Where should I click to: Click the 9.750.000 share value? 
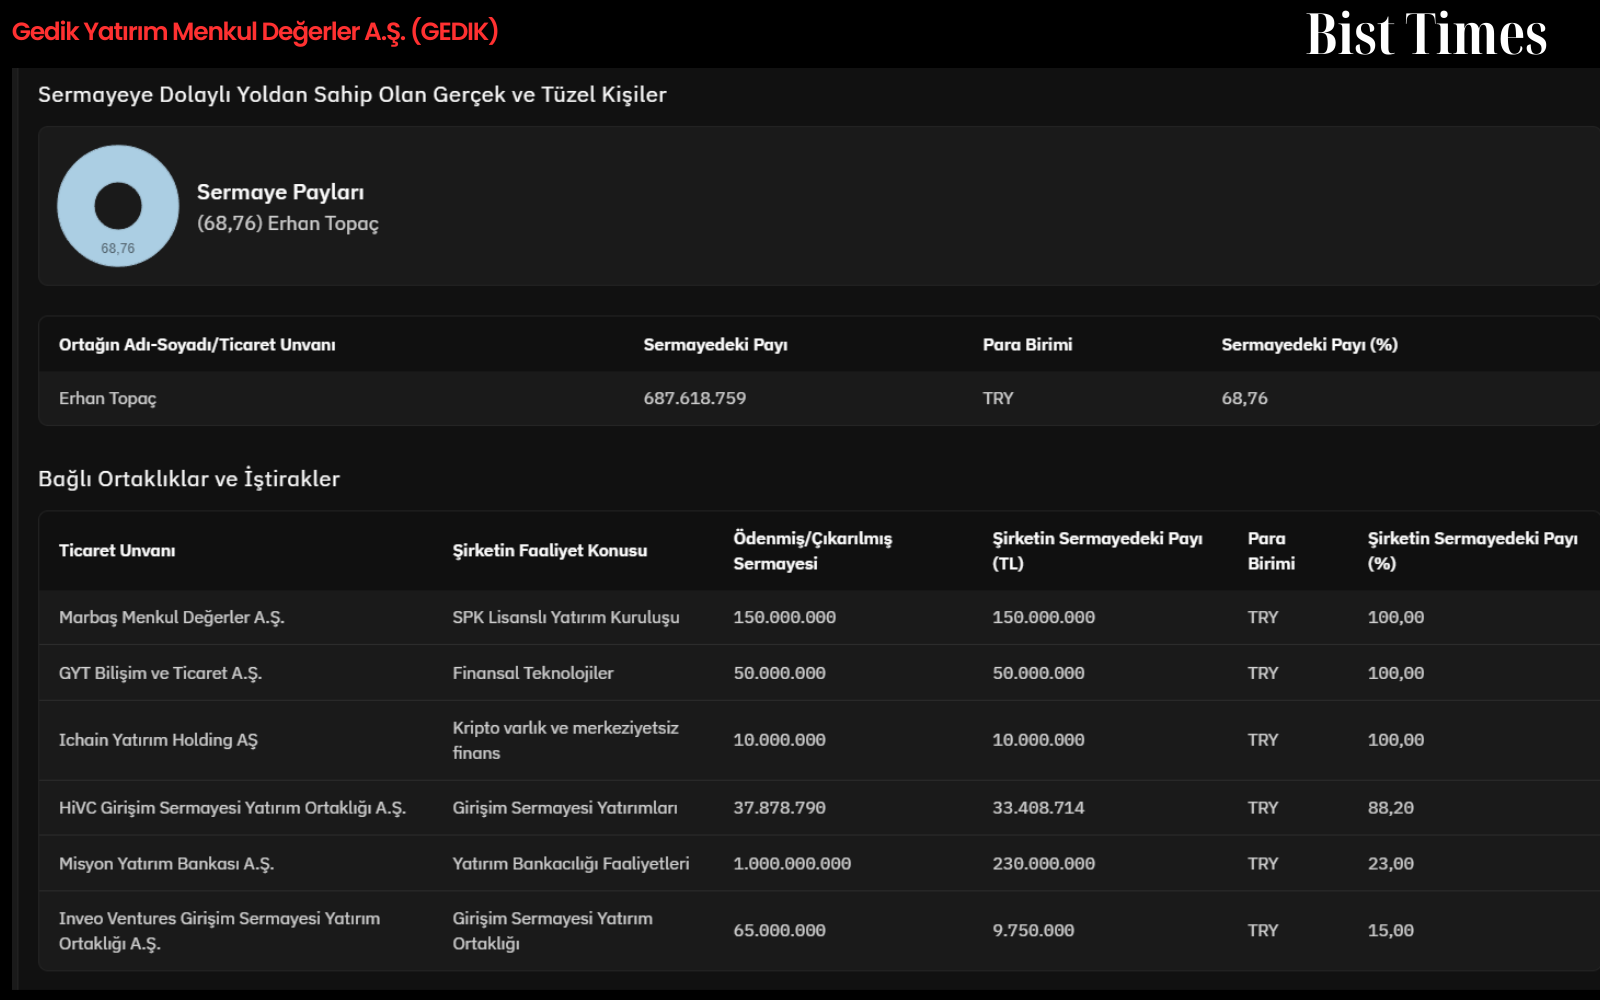tap(1033, 931)
